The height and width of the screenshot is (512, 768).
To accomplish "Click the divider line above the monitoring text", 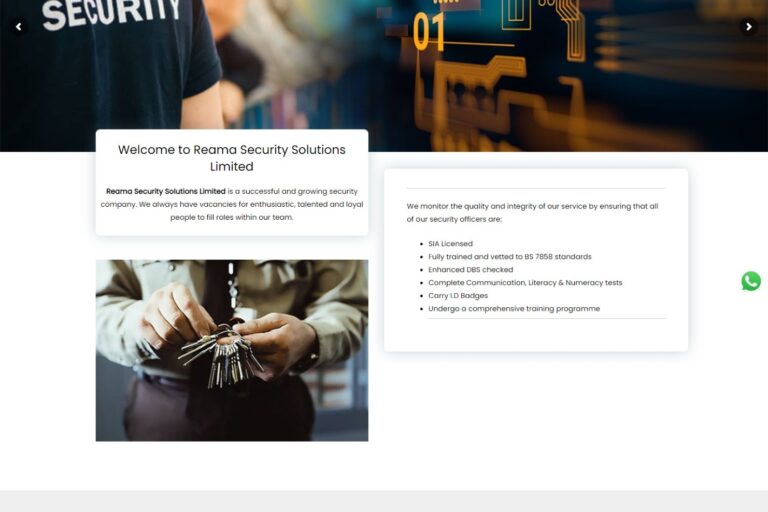I will (x=536, y=188).
